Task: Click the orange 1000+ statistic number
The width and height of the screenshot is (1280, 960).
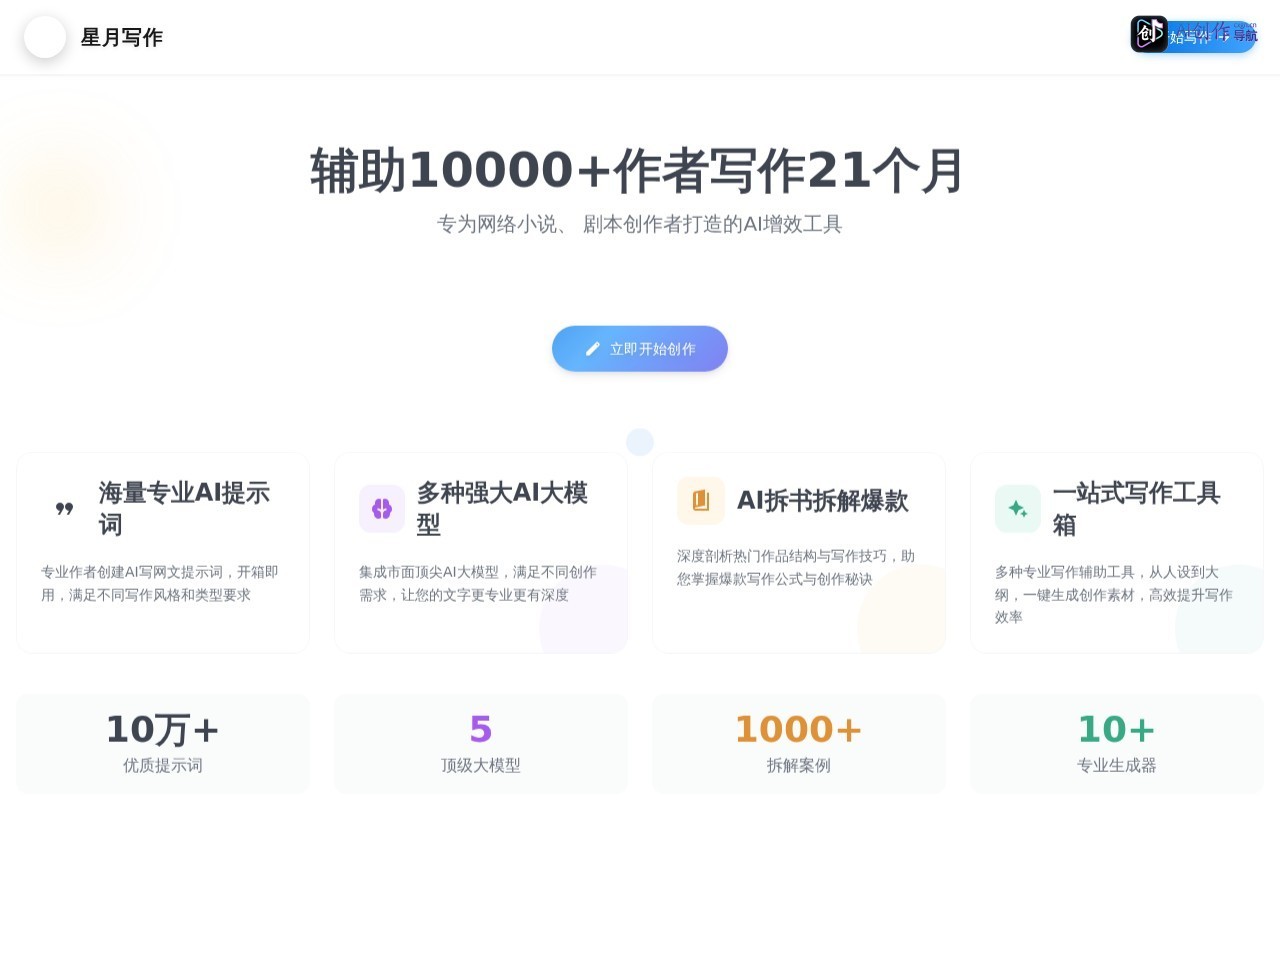Action: click(x=799, y=729)
